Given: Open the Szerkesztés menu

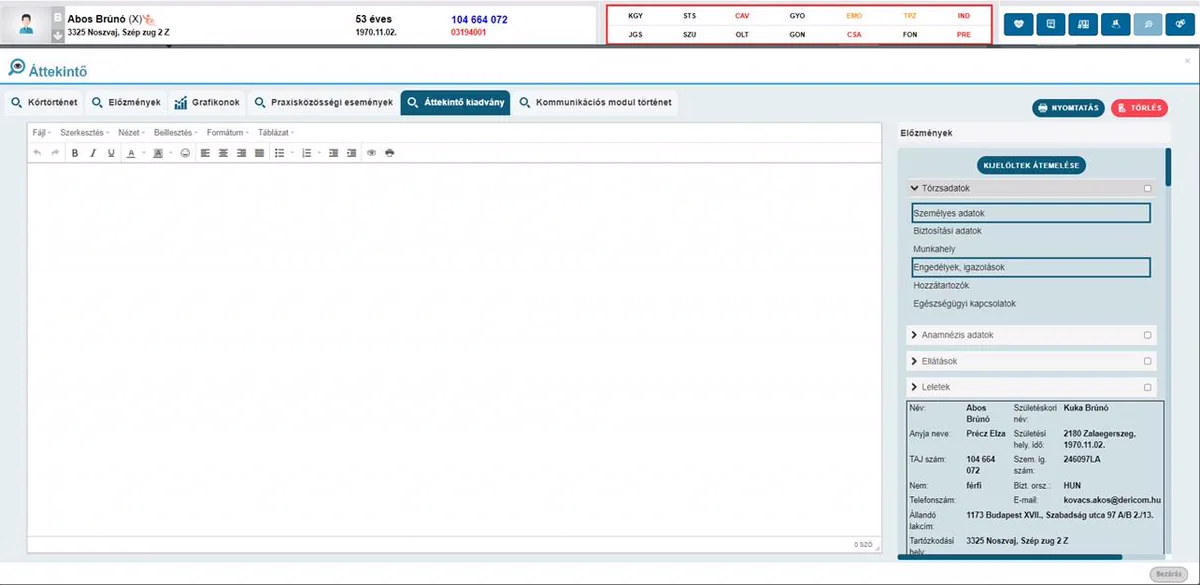Looking at the screenshot, I should click(85, 132).
